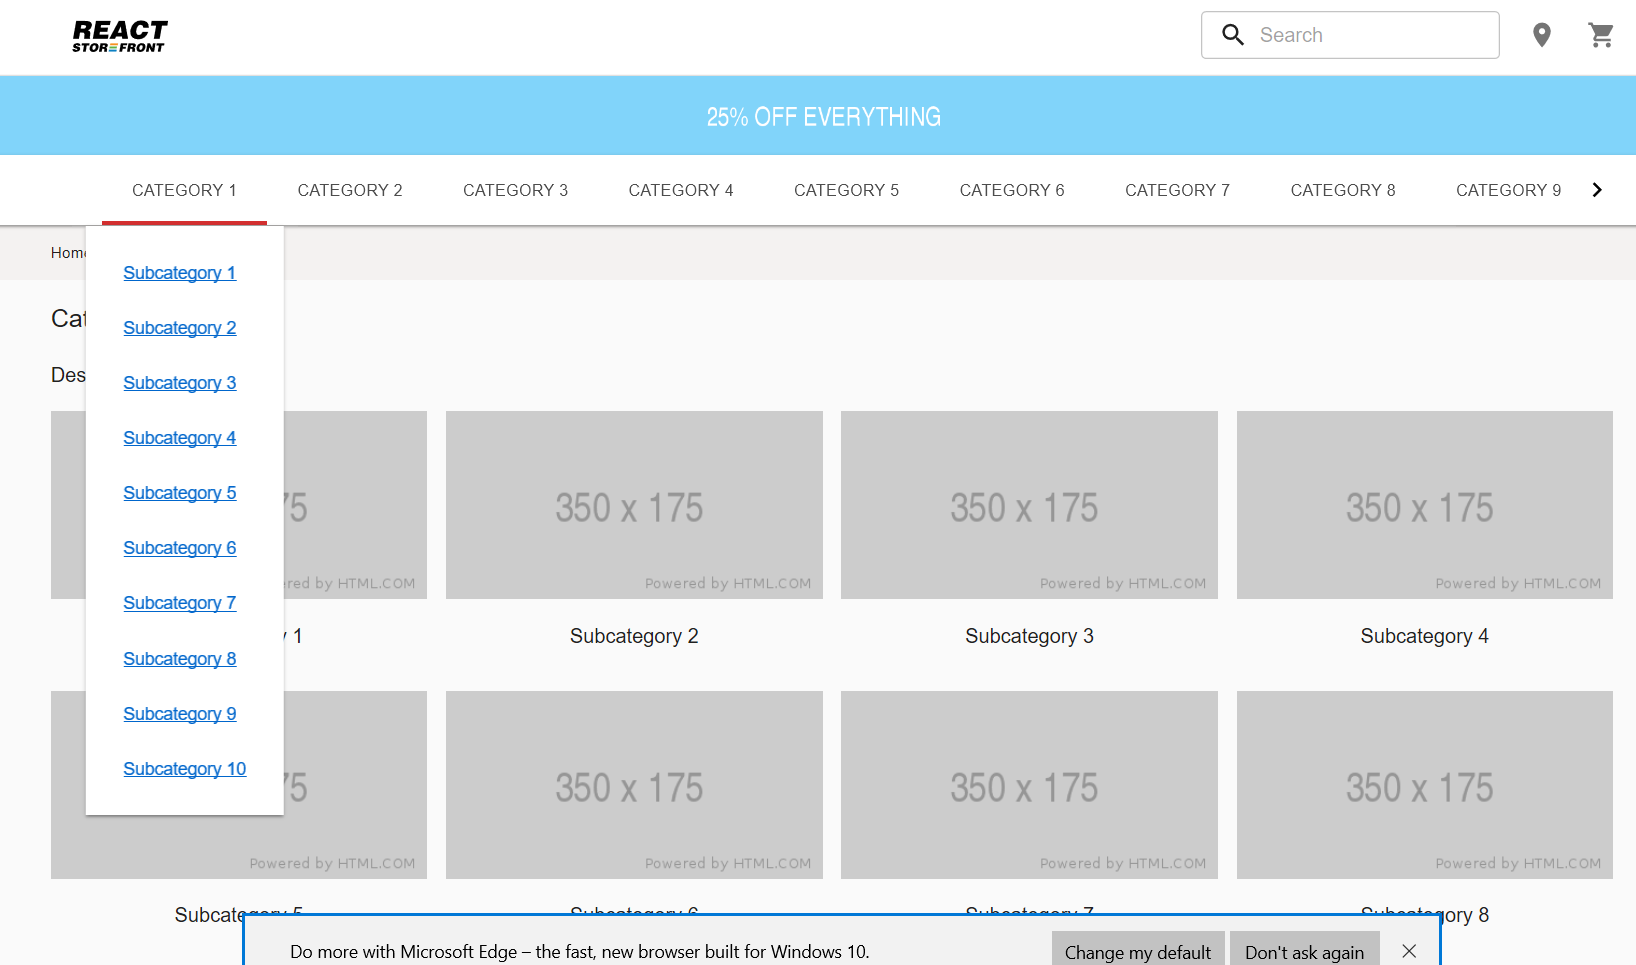Open the store locator pin icon
1636x965 pixels.
[x=1541, y=34]
